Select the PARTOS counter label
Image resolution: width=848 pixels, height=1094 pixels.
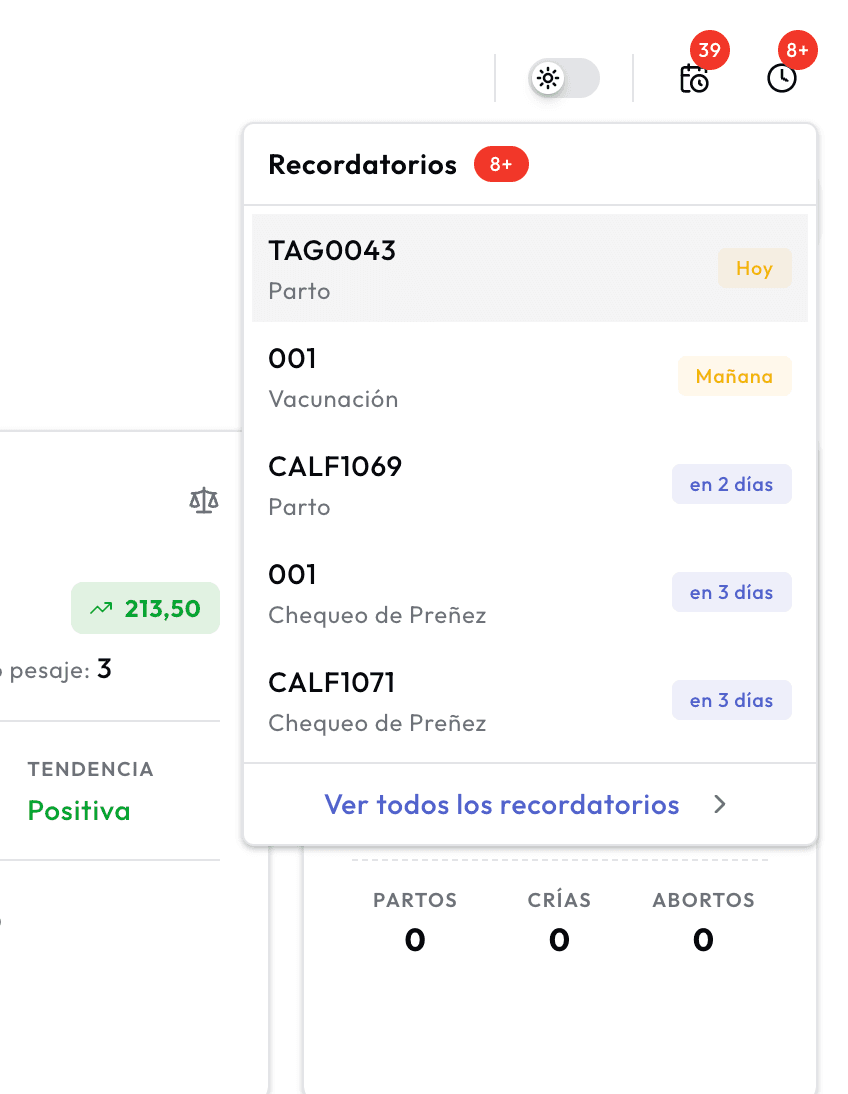click(414, 900)
